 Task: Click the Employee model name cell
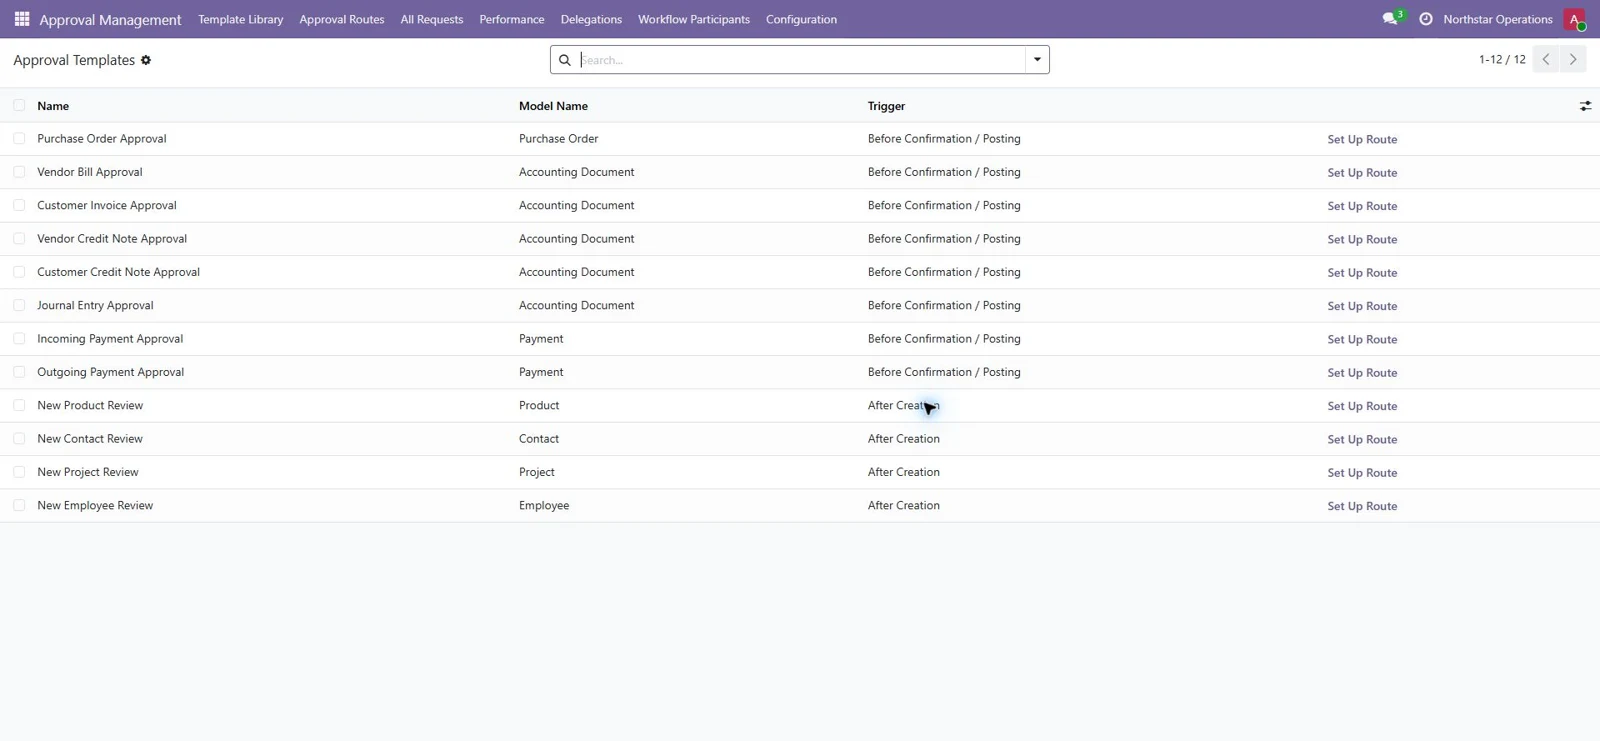(x=544, y=505)
